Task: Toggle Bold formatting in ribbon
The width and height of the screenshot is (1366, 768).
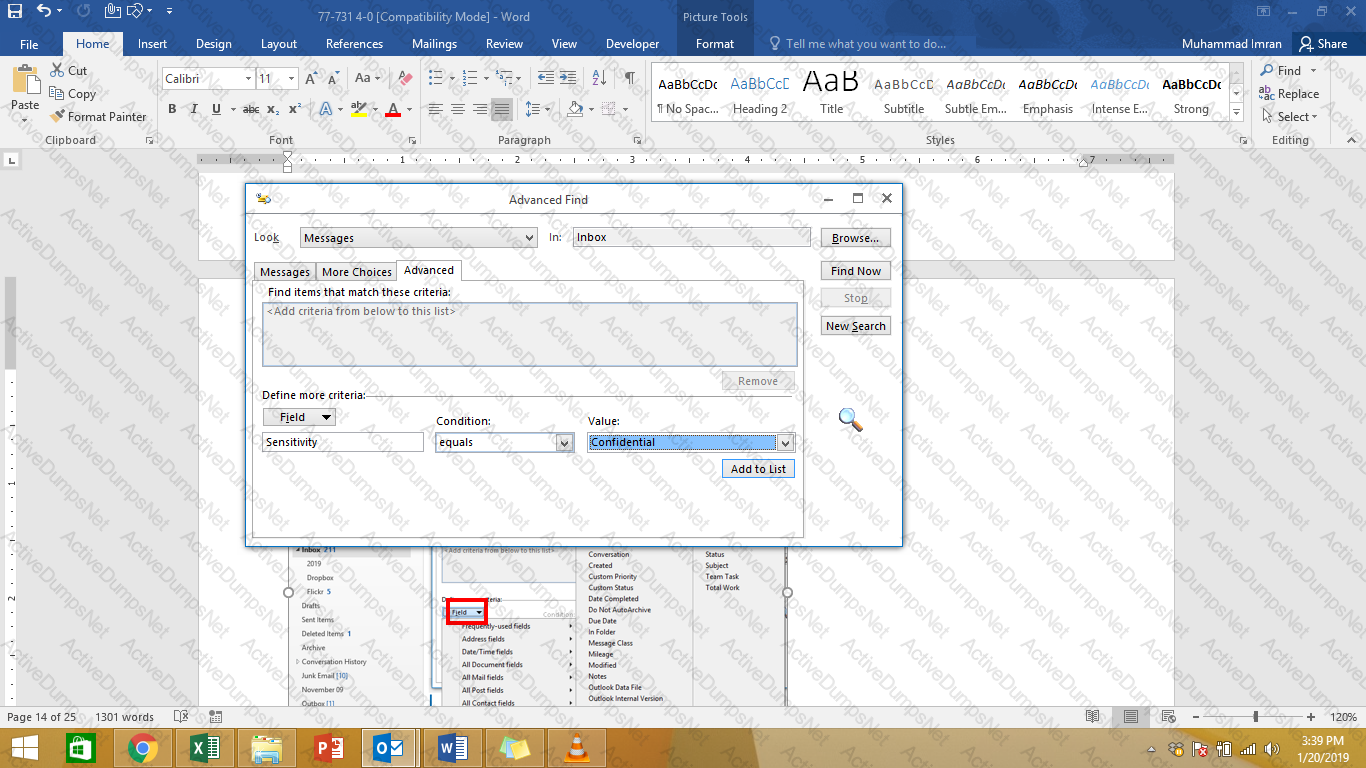Action: 172,109
